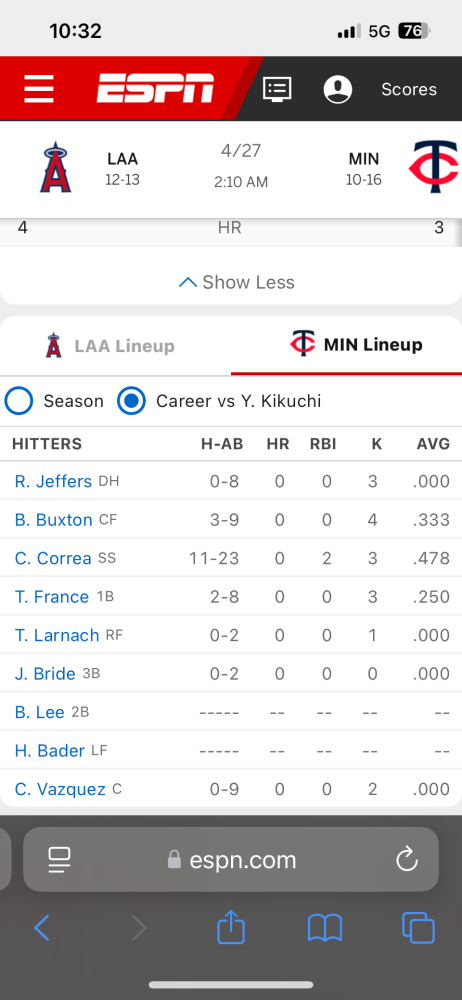Open the Scores link
This screenshot has height=1000, width=462.
pos(409,89)
